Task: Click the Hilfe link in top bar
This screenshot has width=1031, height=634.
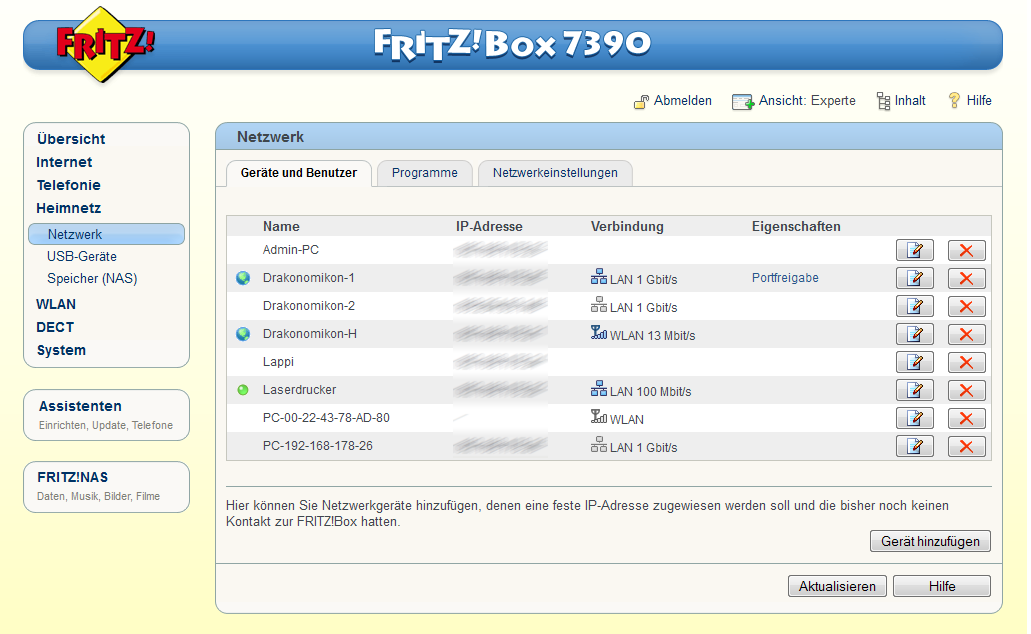Action: tap(979, 101)
